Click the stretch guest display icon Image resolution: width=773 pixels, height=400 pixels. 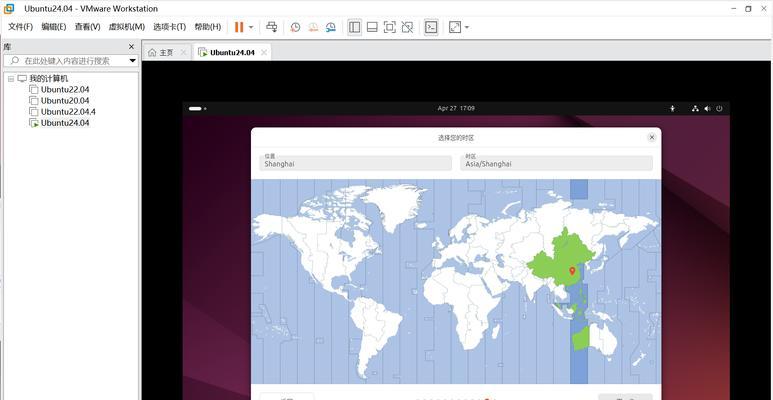coord(455,27)
